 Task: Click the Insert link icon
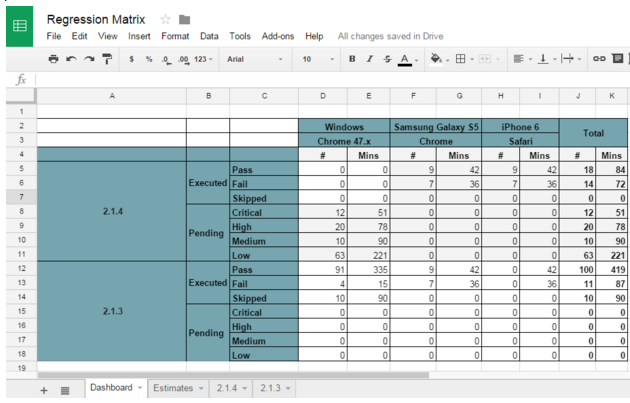coord(599,59)
